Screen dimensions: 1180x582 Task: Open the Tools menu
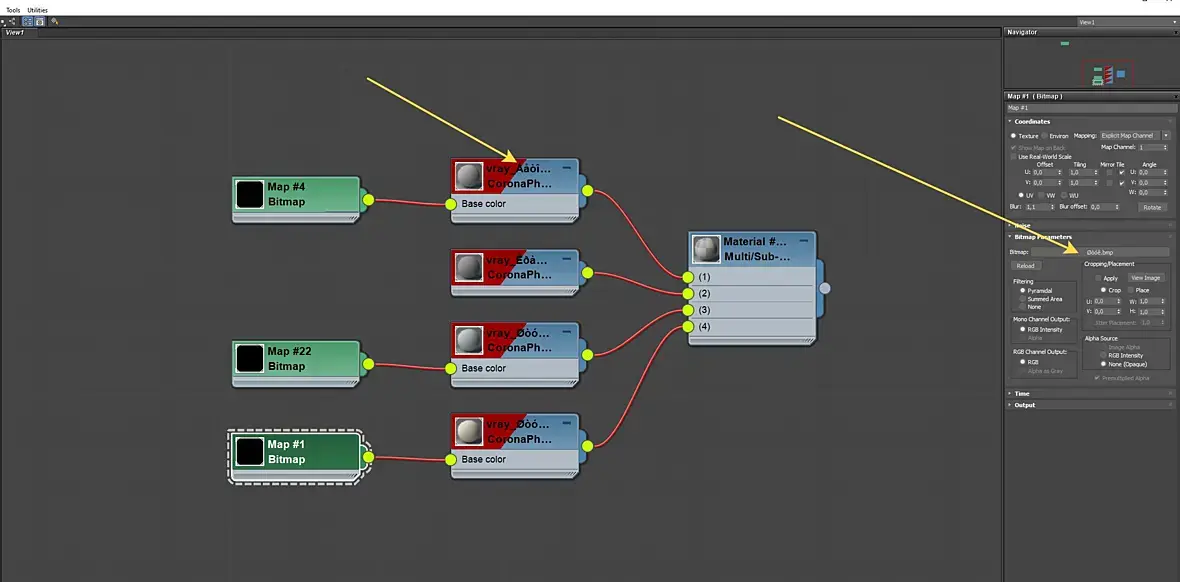[x=14, y=10]
